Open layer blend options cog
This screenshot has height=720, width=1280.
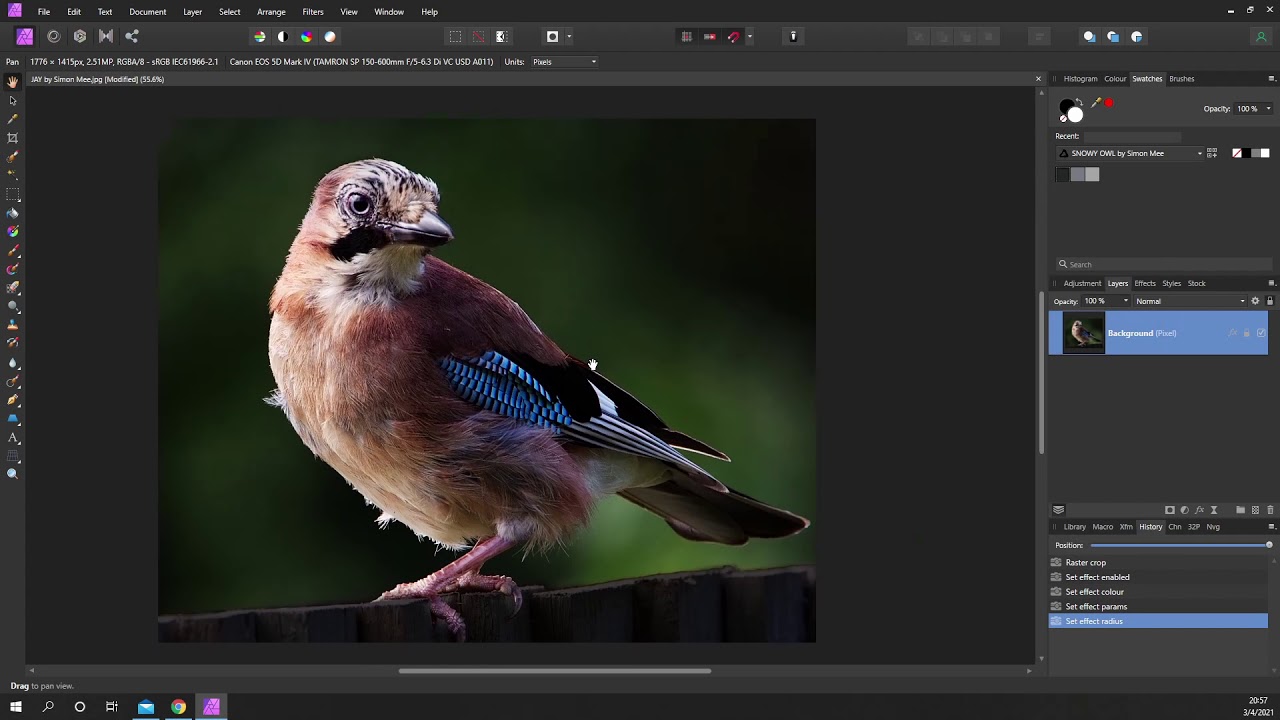click(x=1255, y=301)
